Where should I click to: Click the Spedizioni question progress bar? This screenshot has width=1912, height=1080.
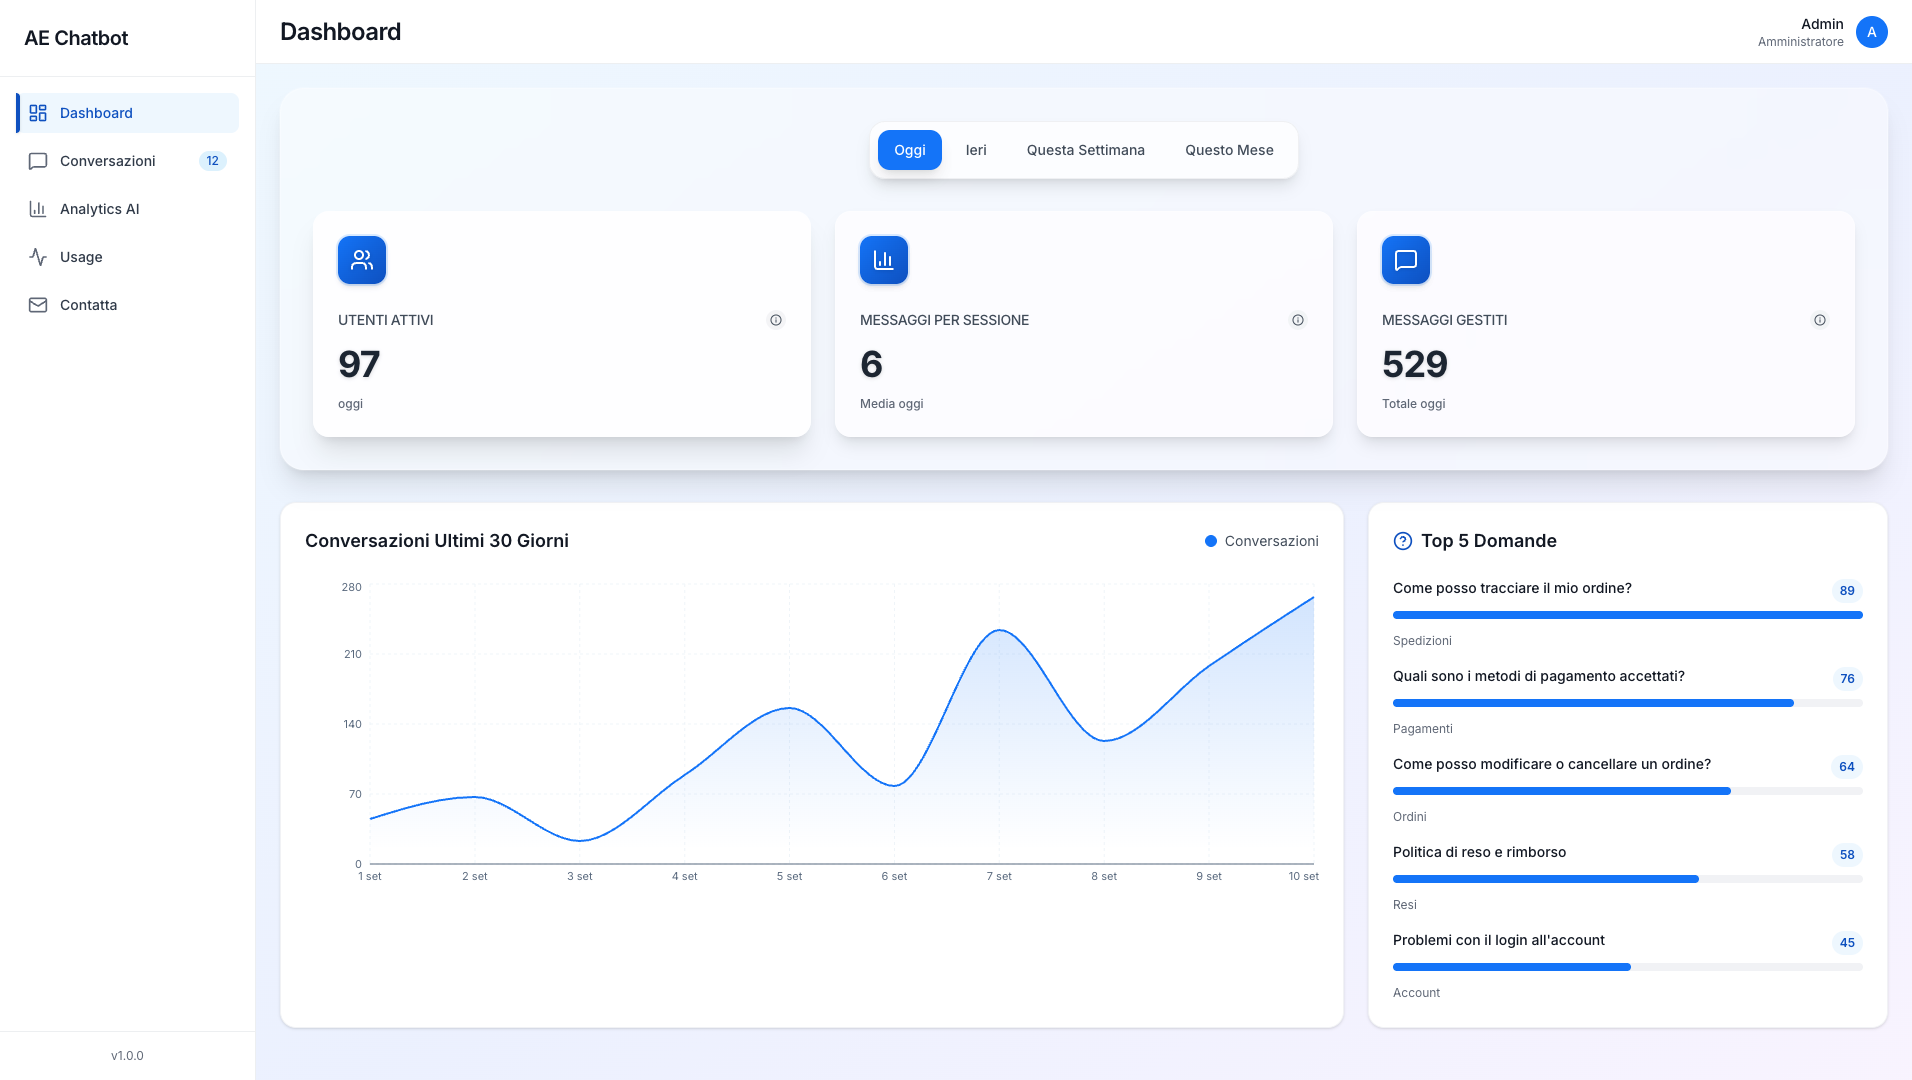tap(1627, 615)
